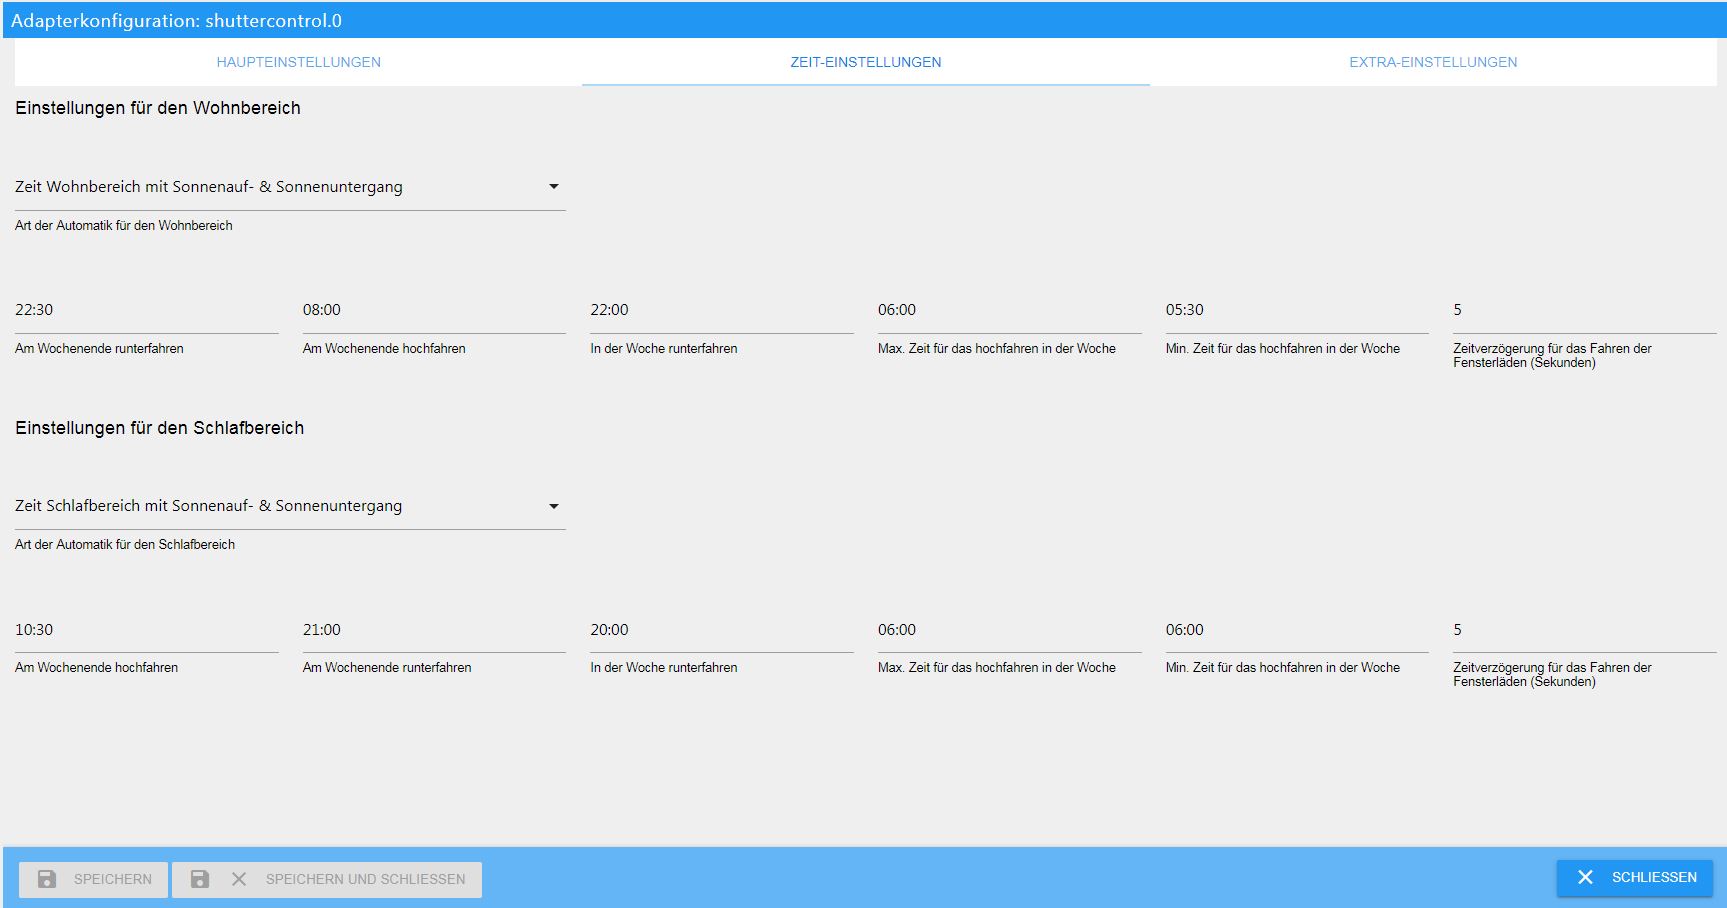Edit Wohnbereich shutter delay seconds field
This screenshot has height=908, width=1727.
click(1585, 310)
